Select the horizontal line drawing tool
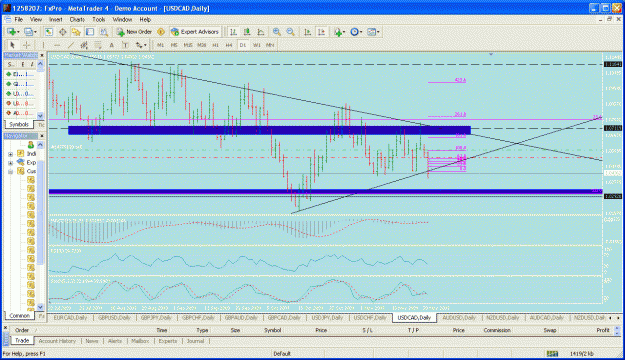 point(57,45)
